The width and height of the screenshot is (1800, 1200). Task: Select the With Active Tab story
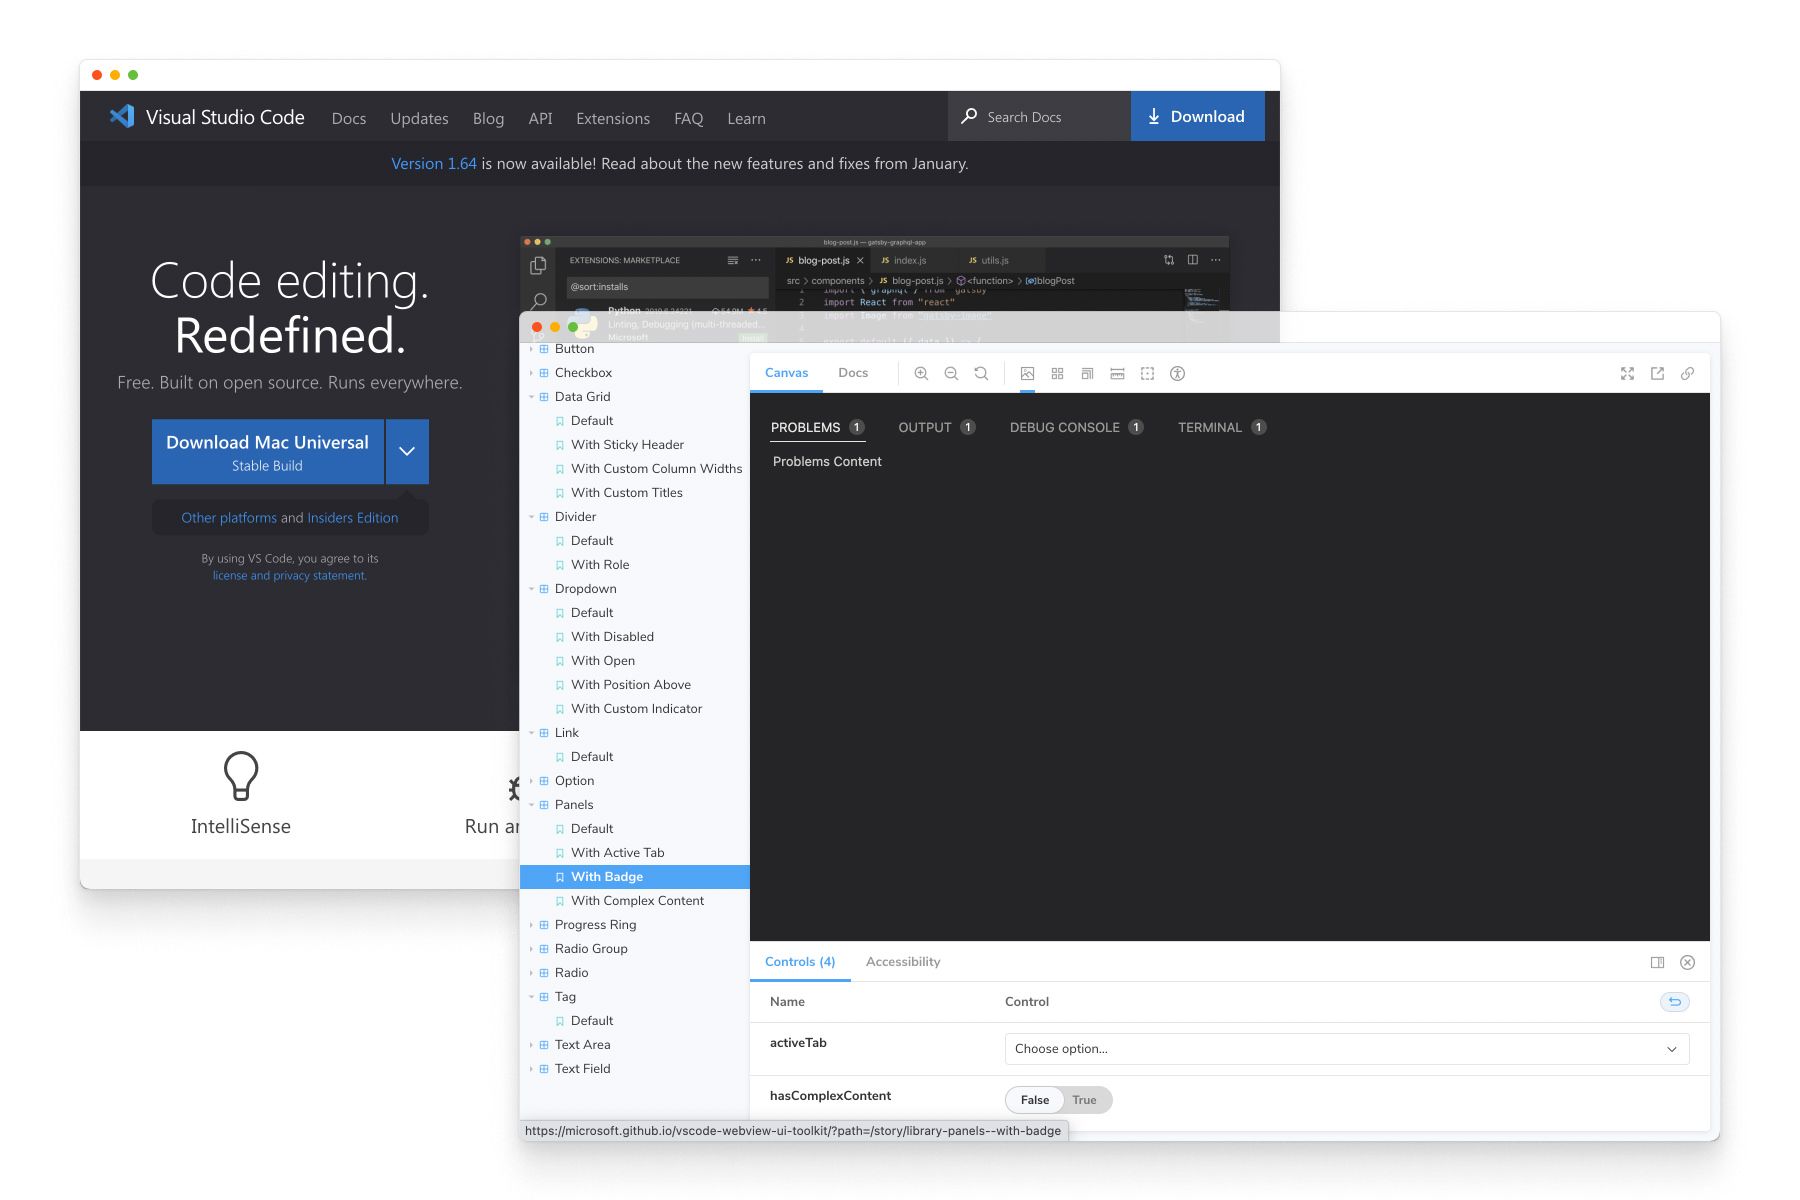pos(617,853)
